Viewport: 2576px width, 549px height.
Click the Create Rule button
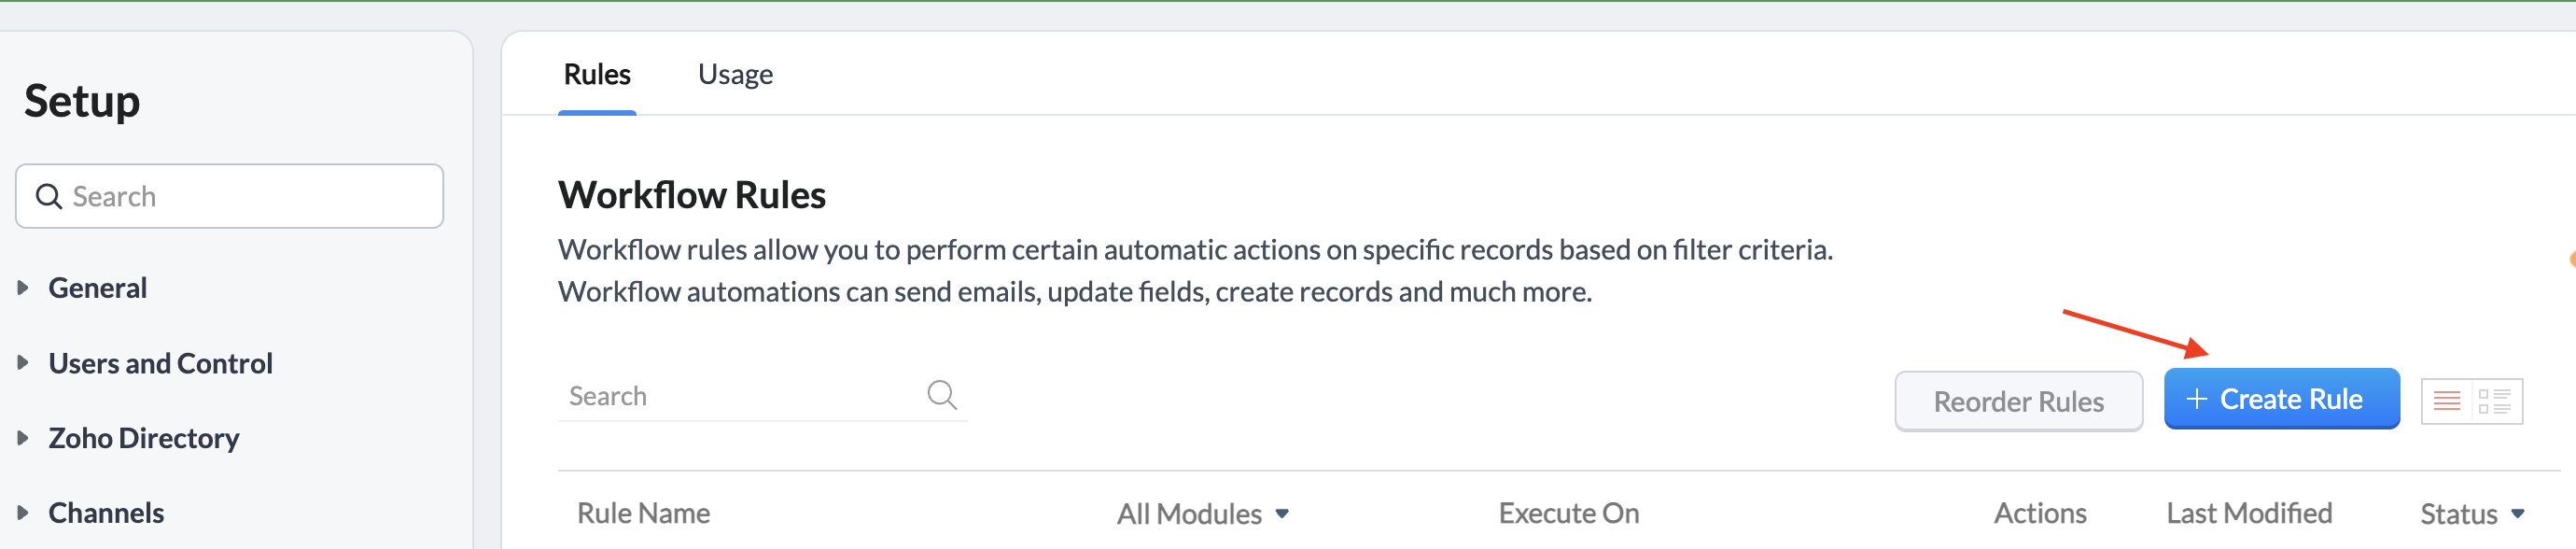pyautogui.click(x=2281, y=399)
